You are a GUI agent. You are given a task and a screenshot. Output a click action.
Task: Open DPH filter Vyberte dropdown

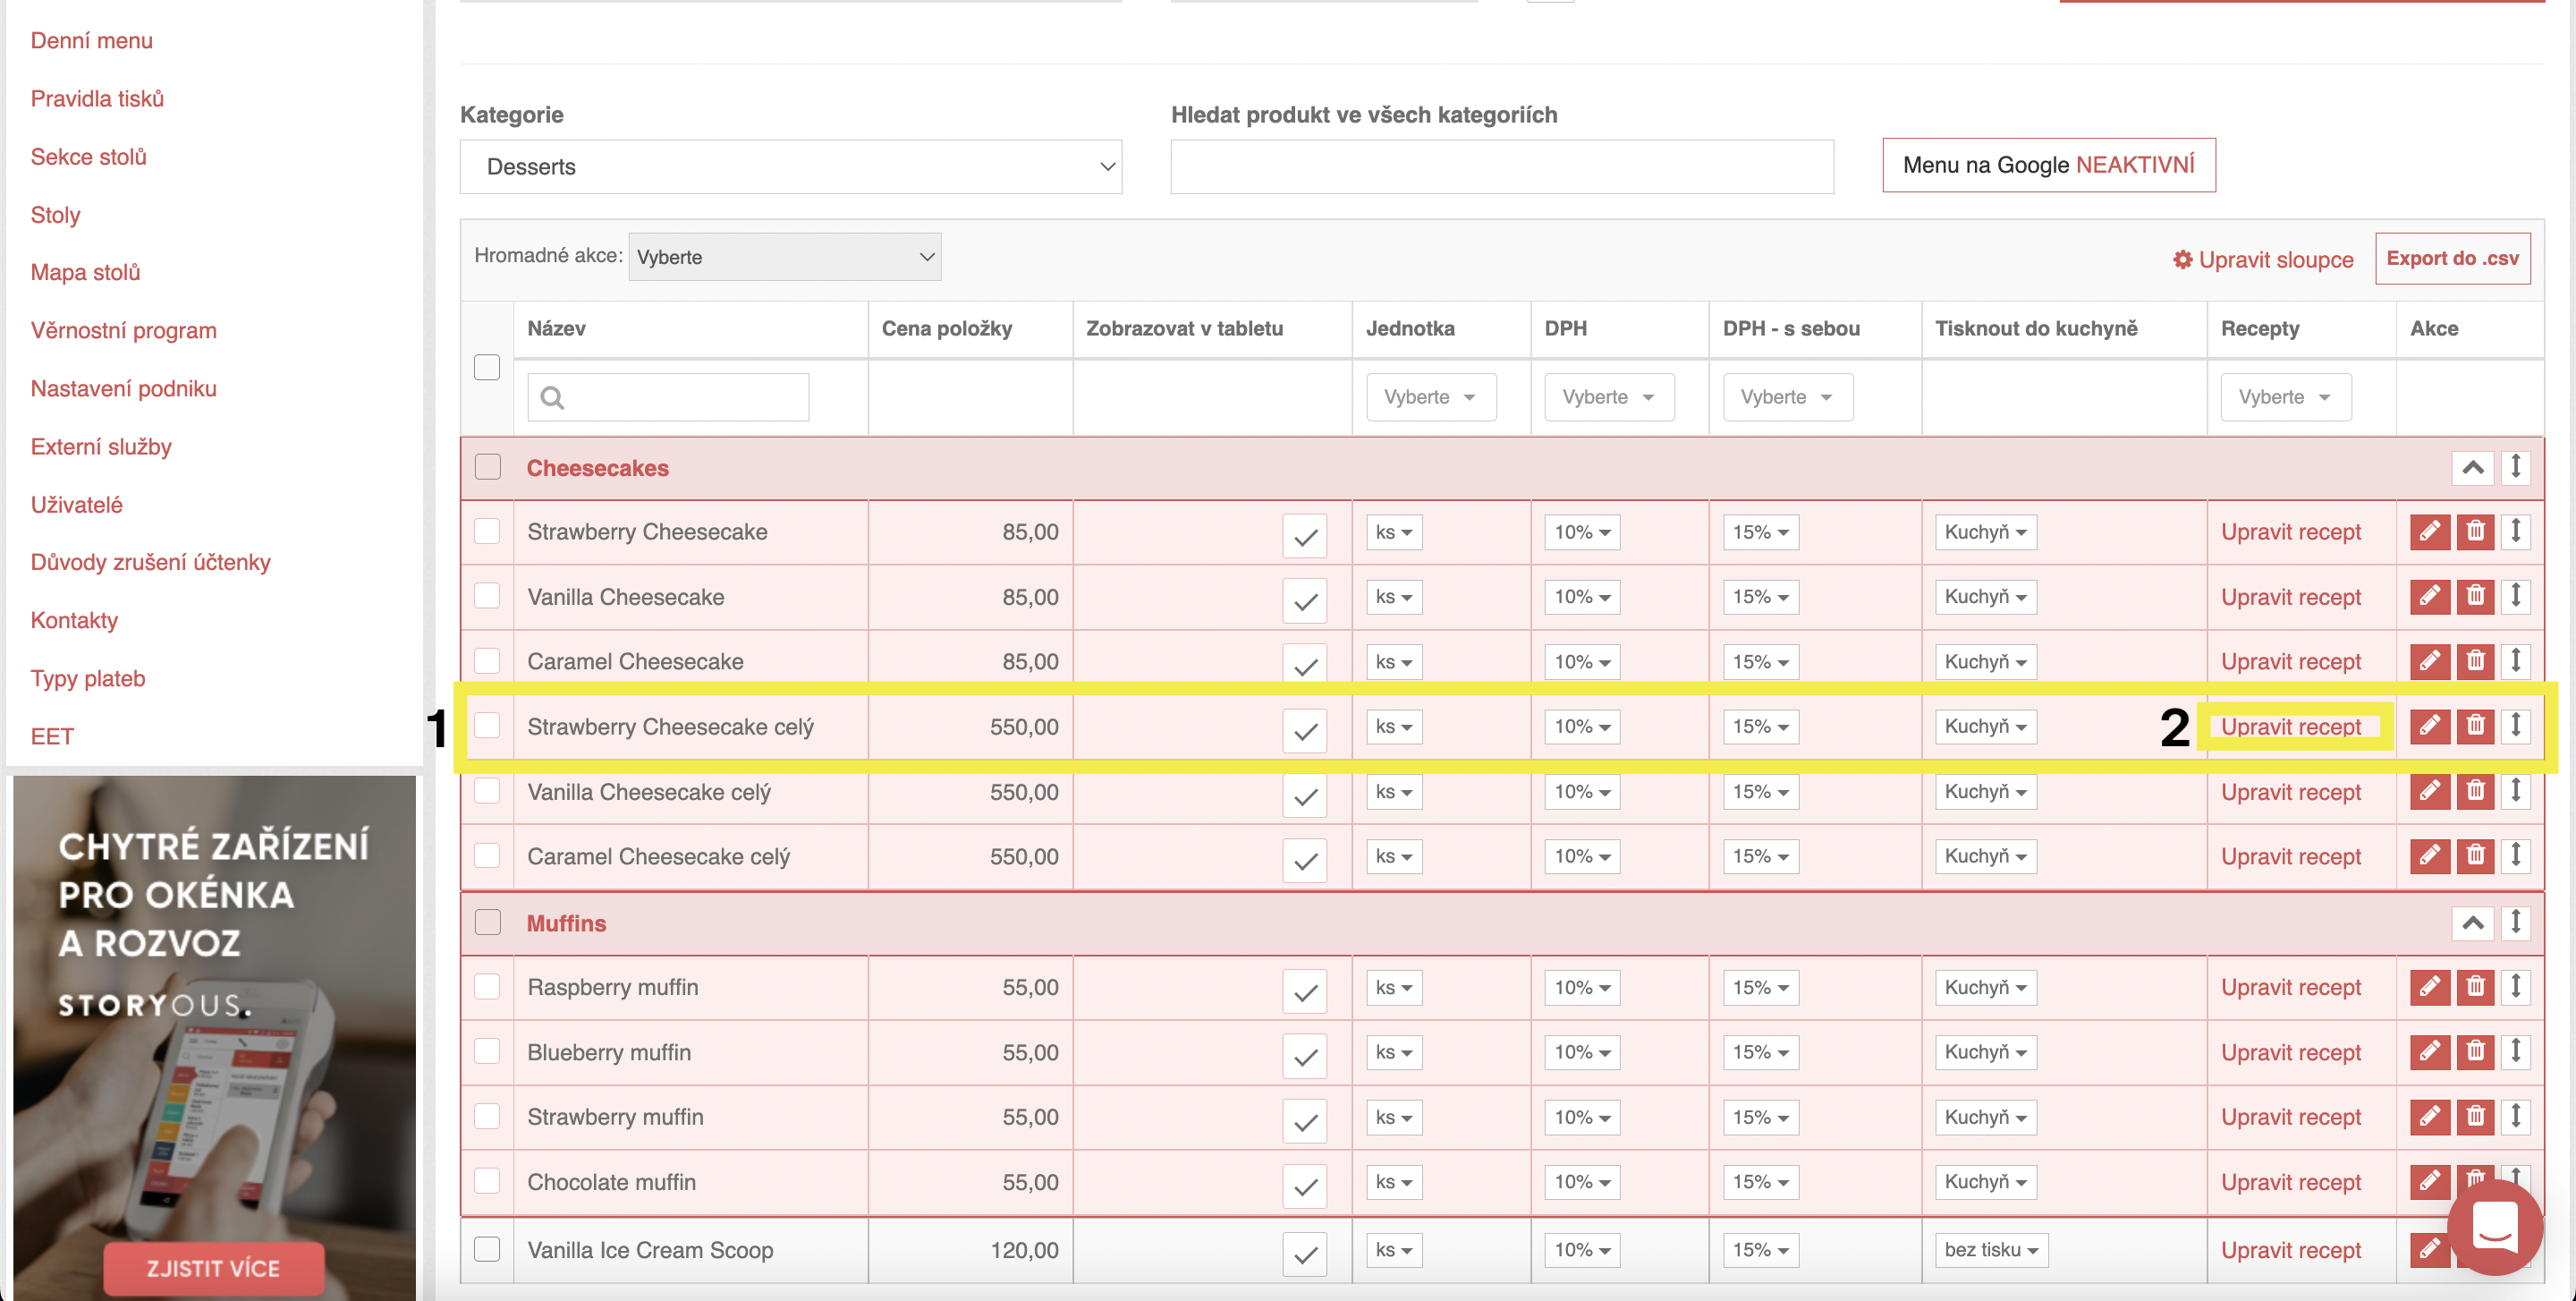pyautogui.click(x=1609, y=397)
